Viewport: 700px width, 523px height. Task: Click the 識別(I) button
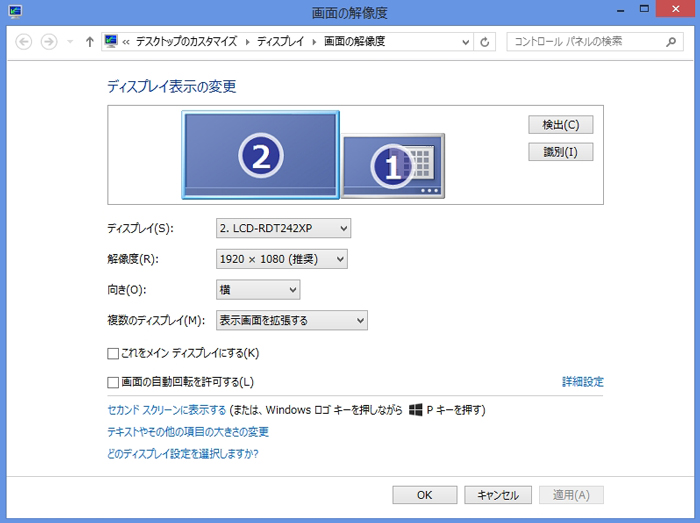561,152
